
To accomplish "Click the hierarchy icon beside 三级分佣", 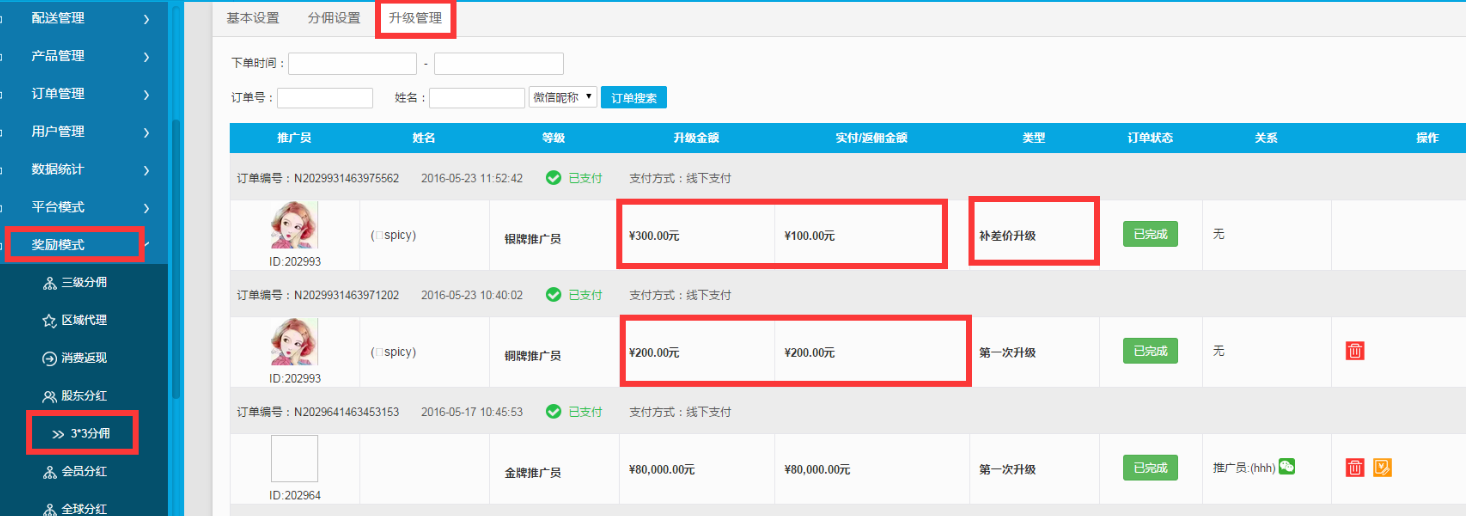I will [49, 283].
